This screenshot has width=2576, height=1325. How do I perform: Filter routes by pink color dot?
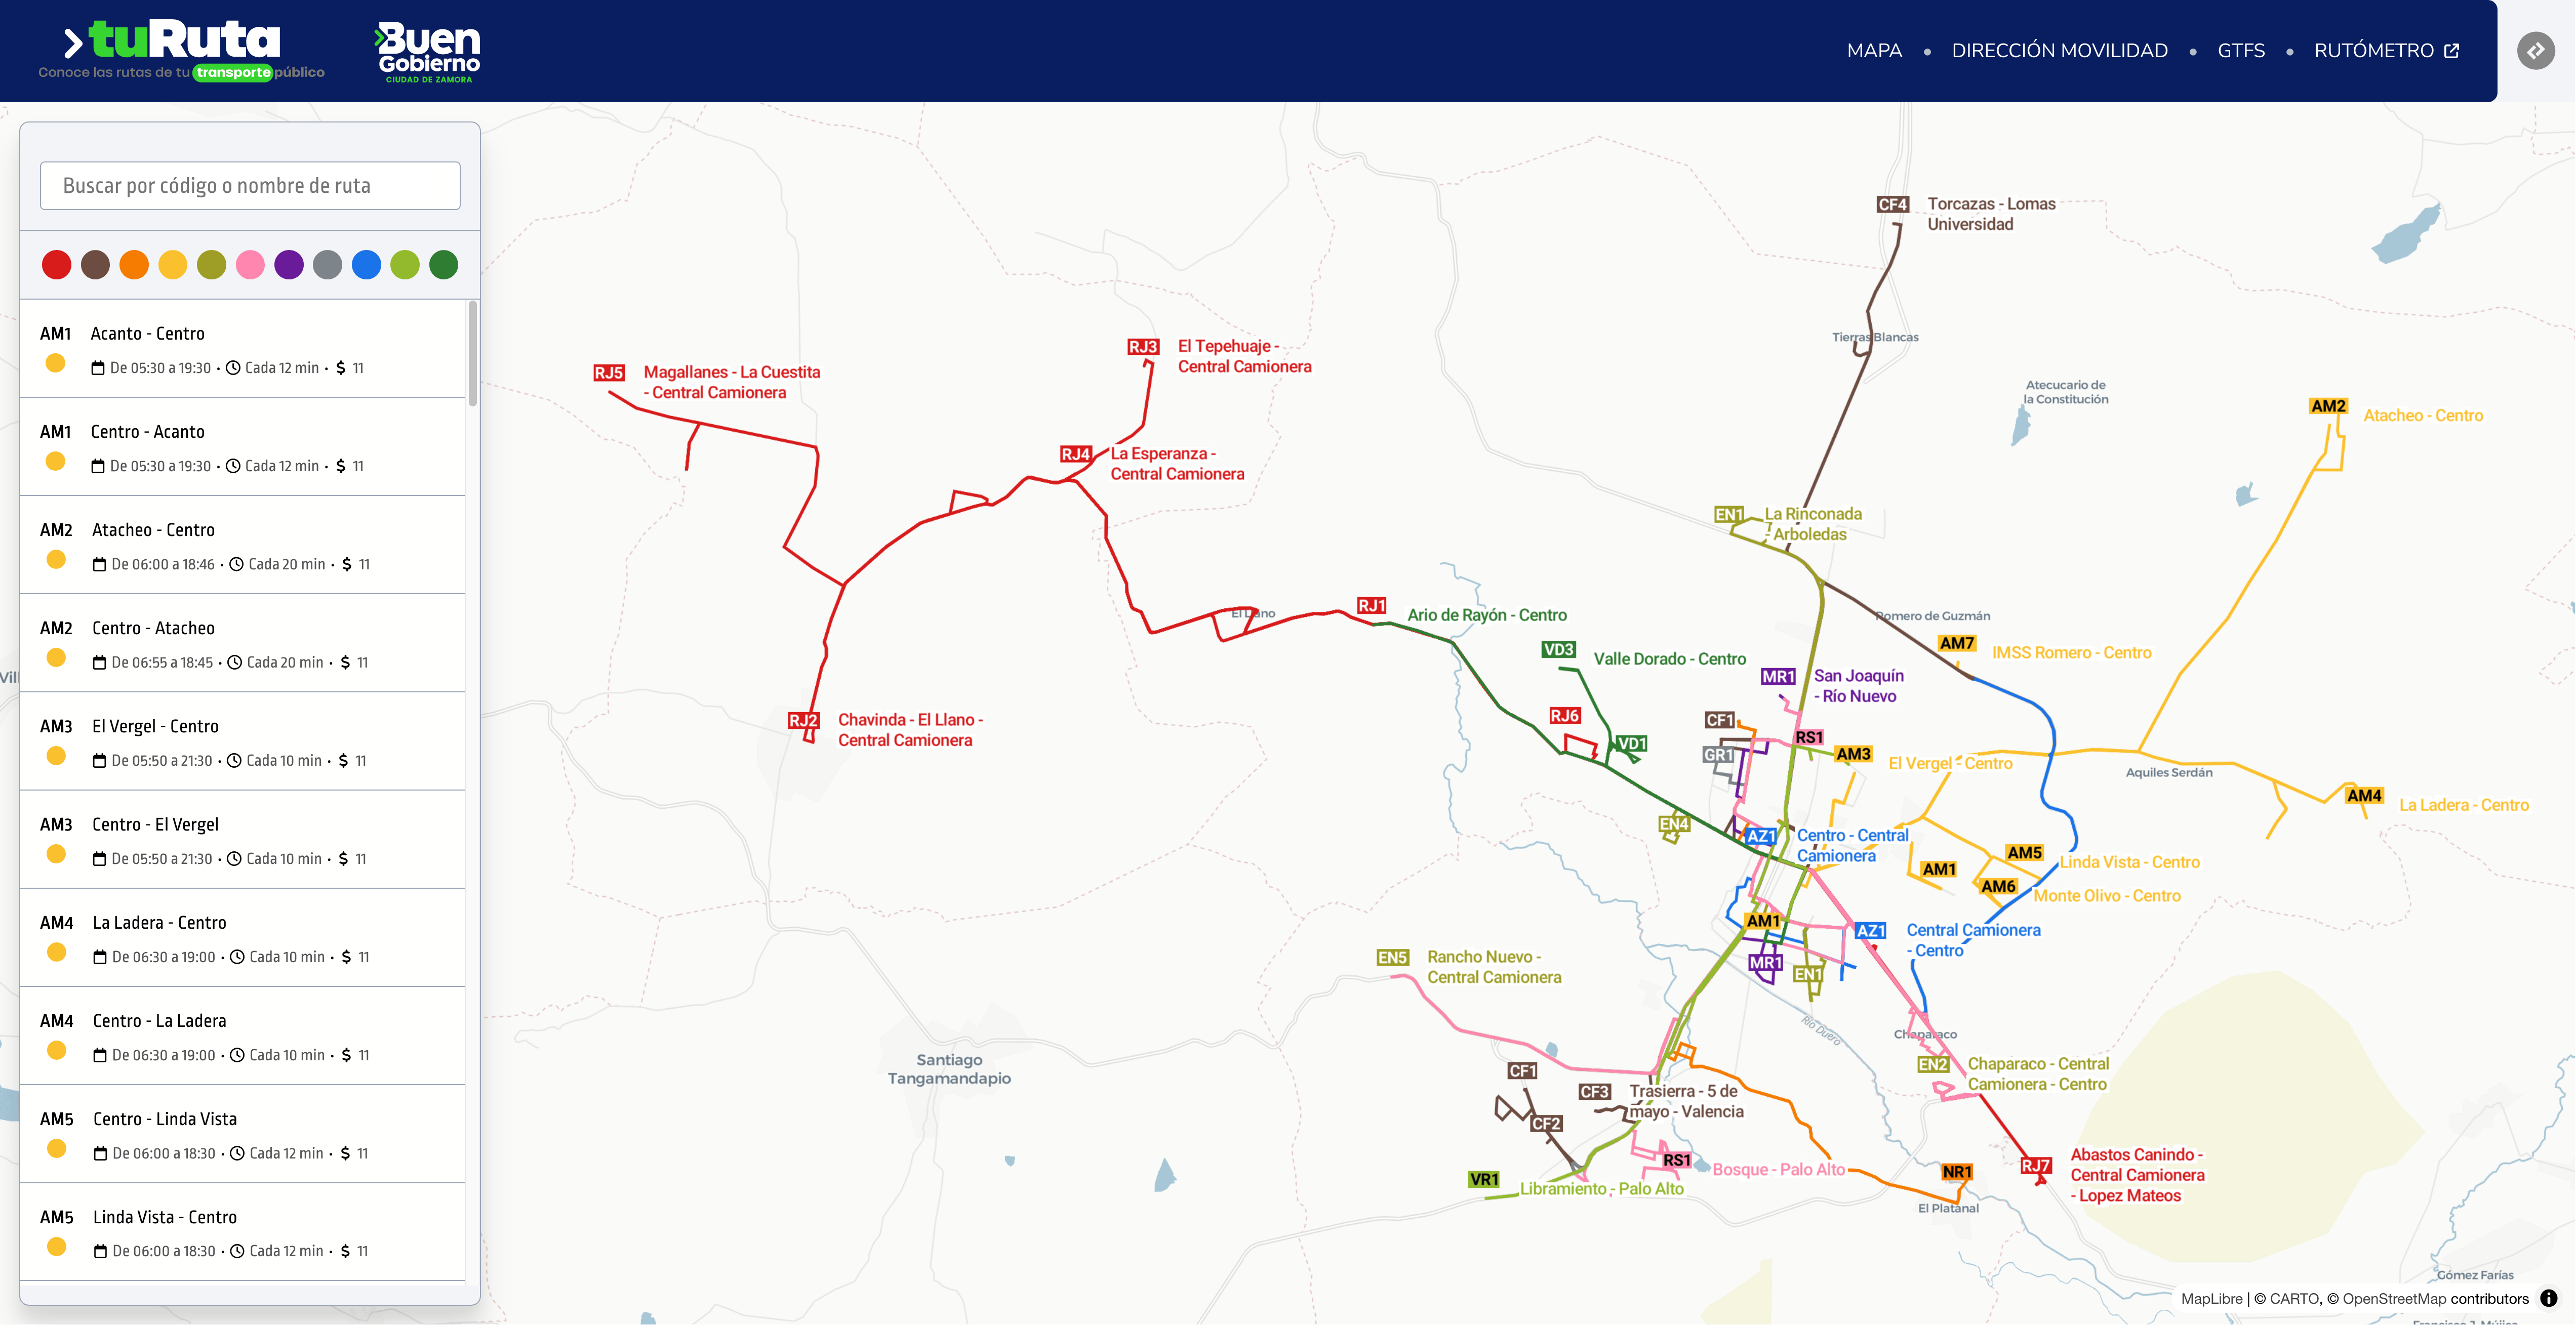pos(250,265)
